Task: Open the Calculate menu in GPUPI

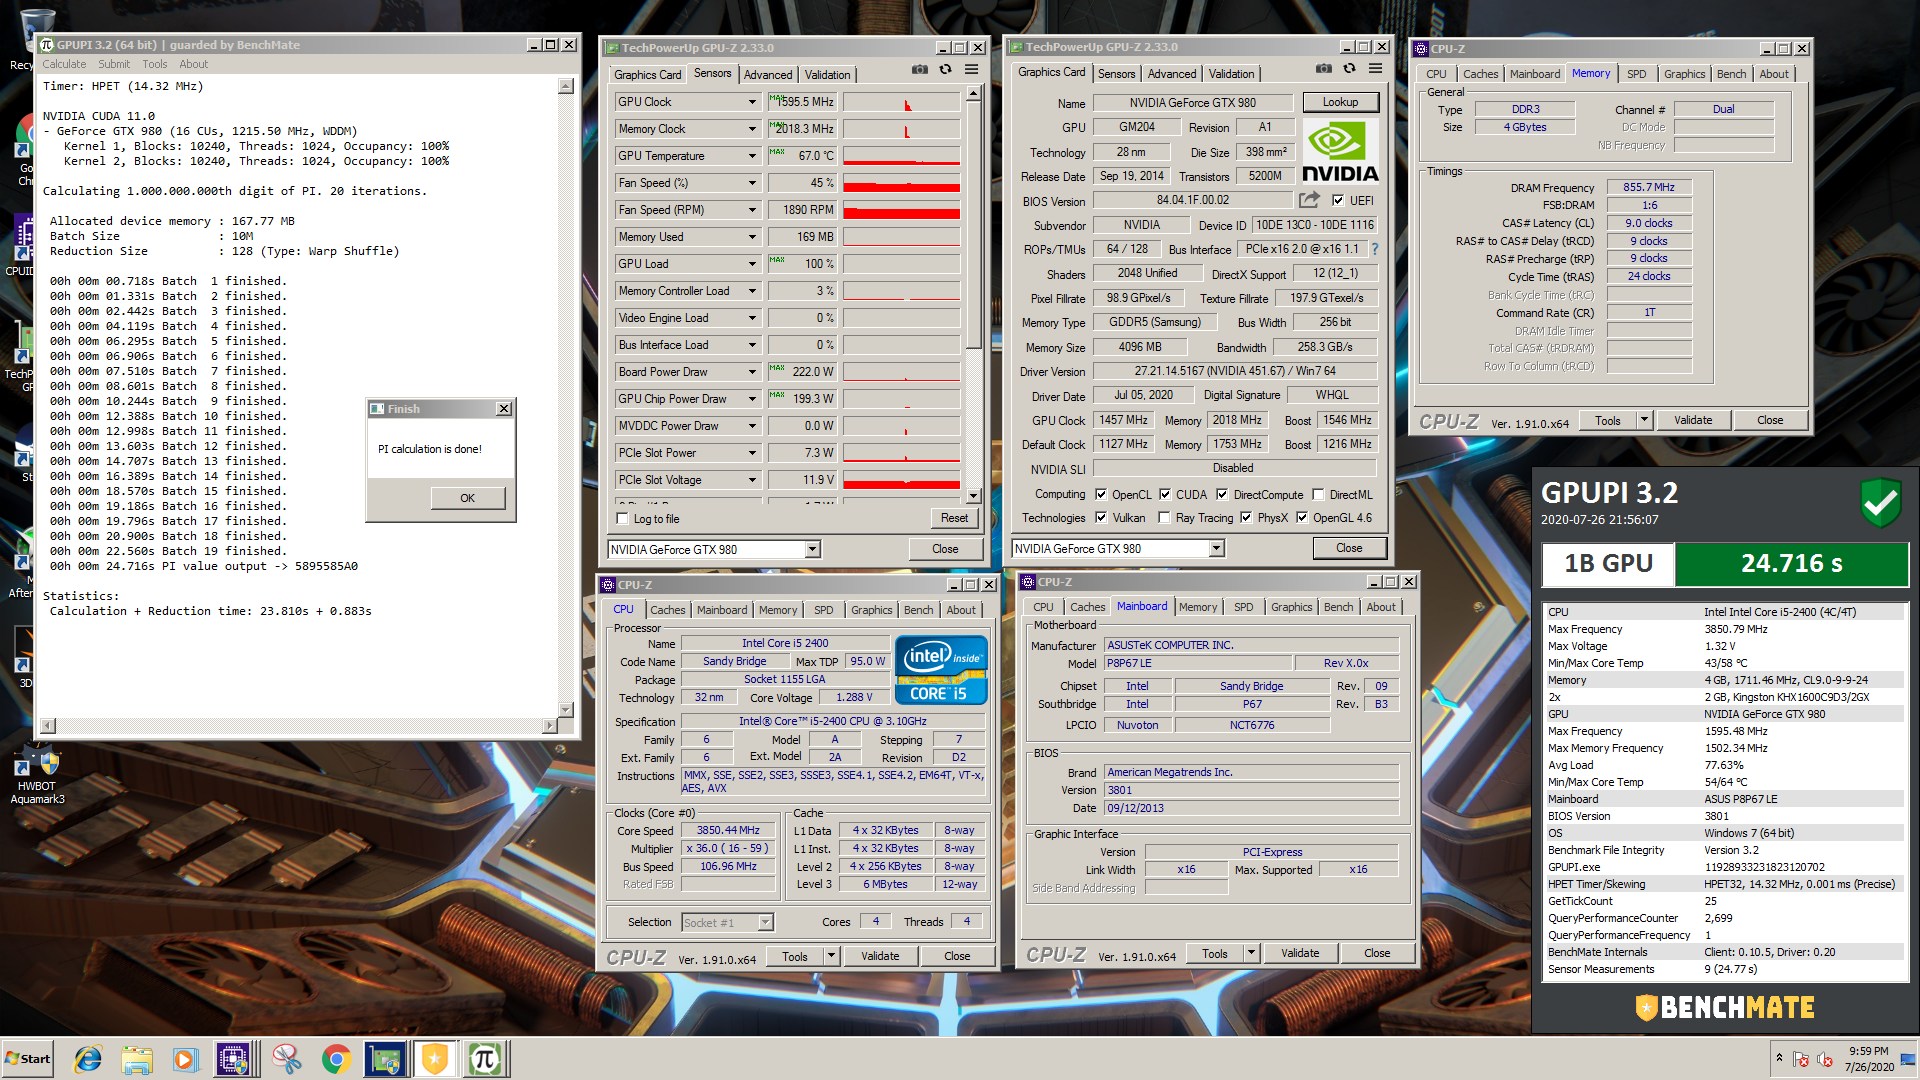Action: [x=64, y=64]
